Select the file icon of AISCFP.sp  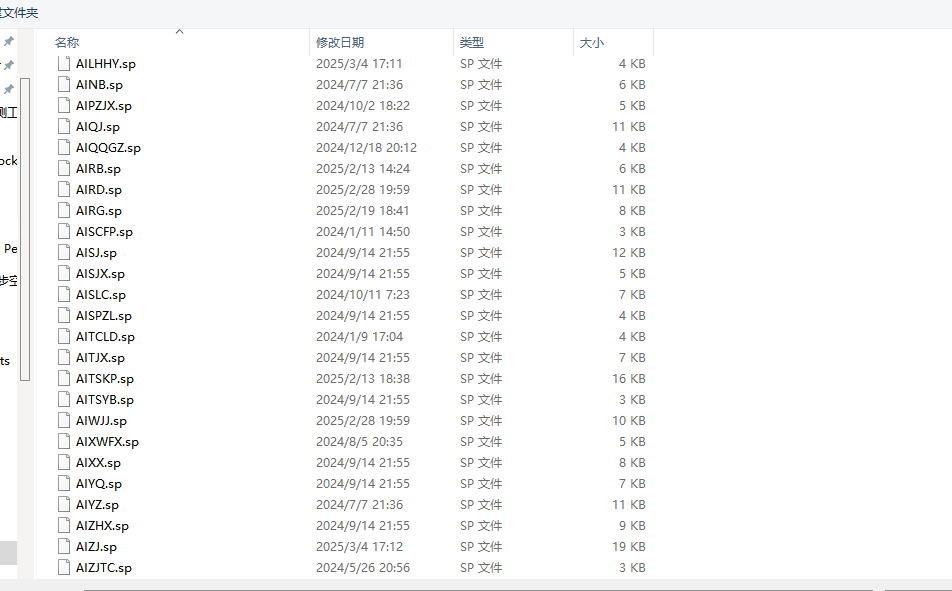pos(64,231)
